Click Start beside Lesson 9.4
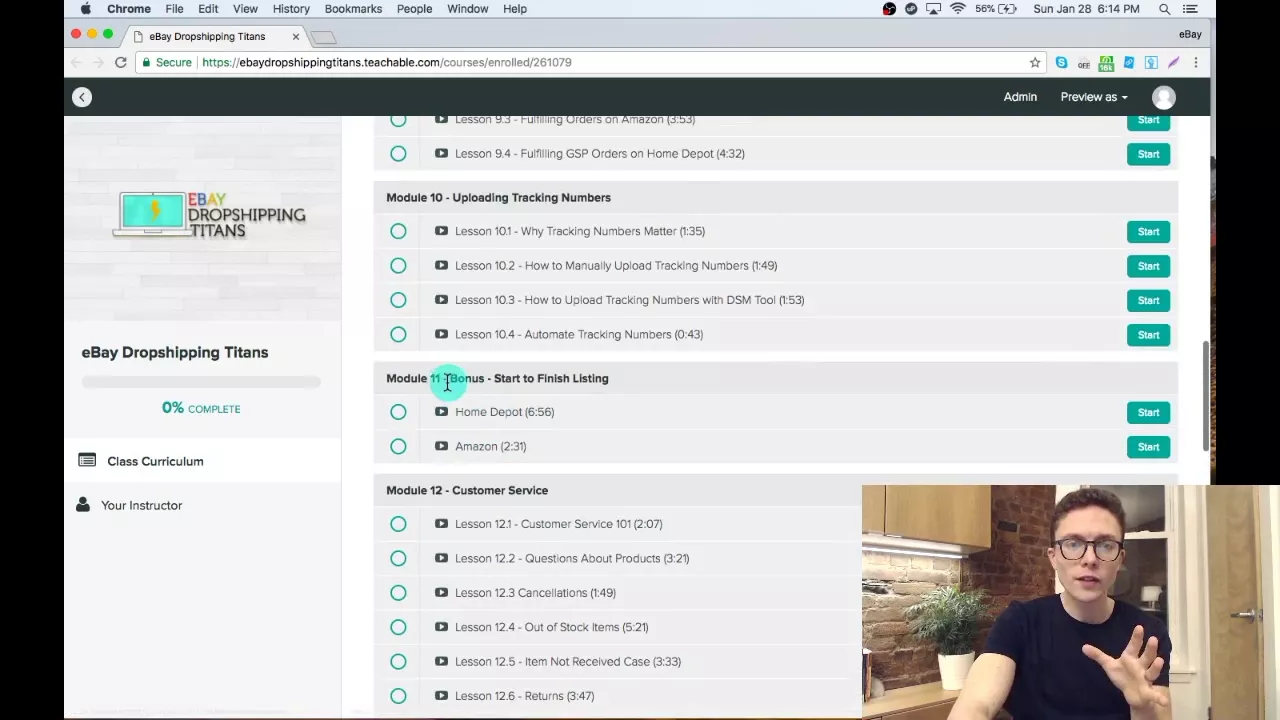This screenshot has height=720, width=1280. pyautogui.click(x=1148, y=154)
